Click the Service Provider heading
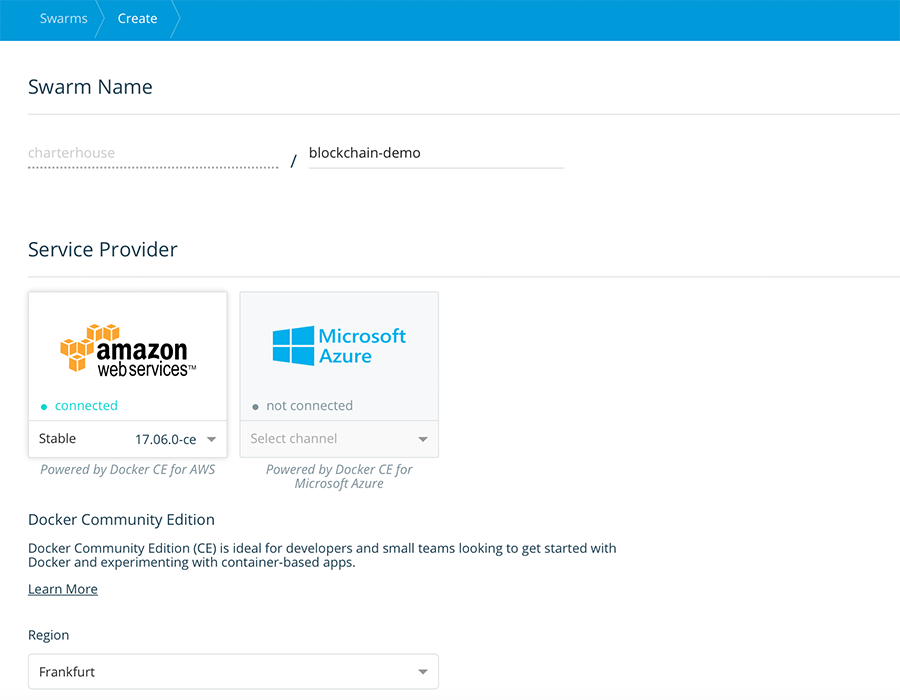 pos(103,250)
